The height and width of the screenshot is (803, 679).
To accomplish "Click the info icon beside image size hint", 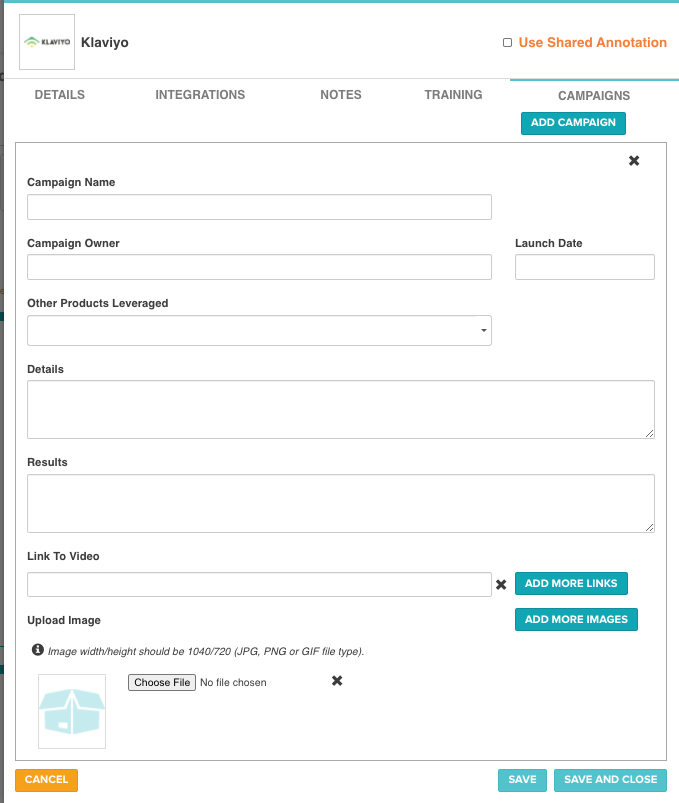I will [x=37, y=650].
